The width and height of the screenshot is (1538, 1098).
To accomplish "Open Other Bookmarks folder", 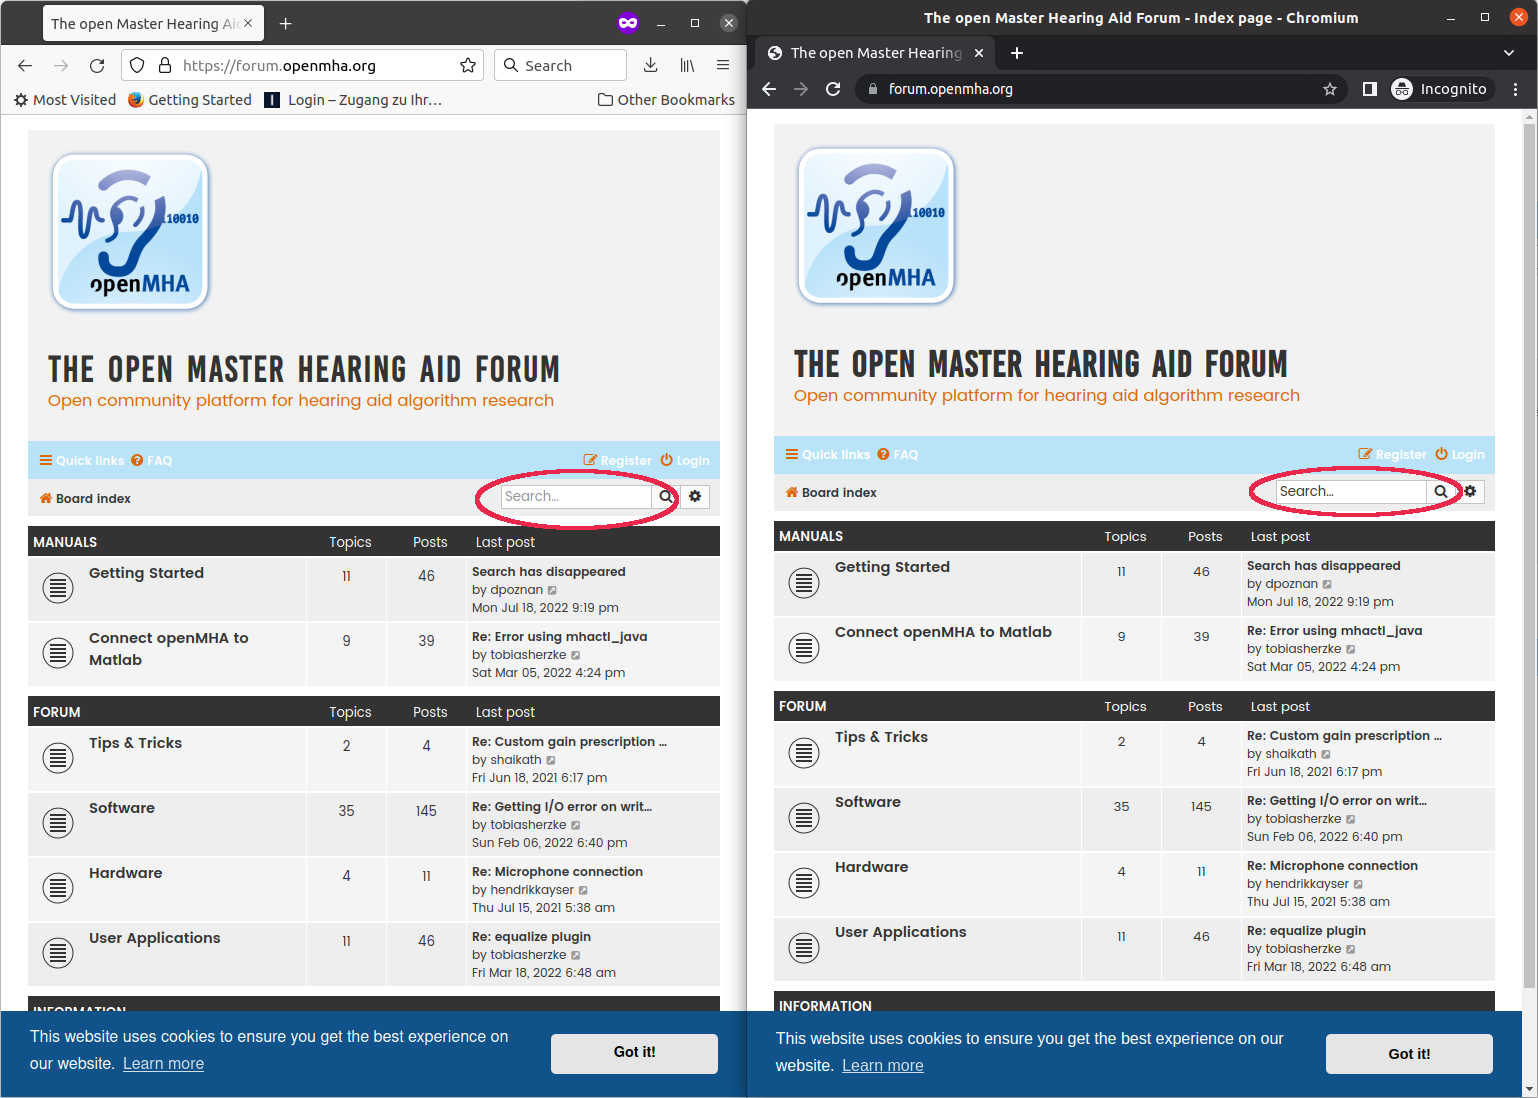I will click(x=666, y=100).
